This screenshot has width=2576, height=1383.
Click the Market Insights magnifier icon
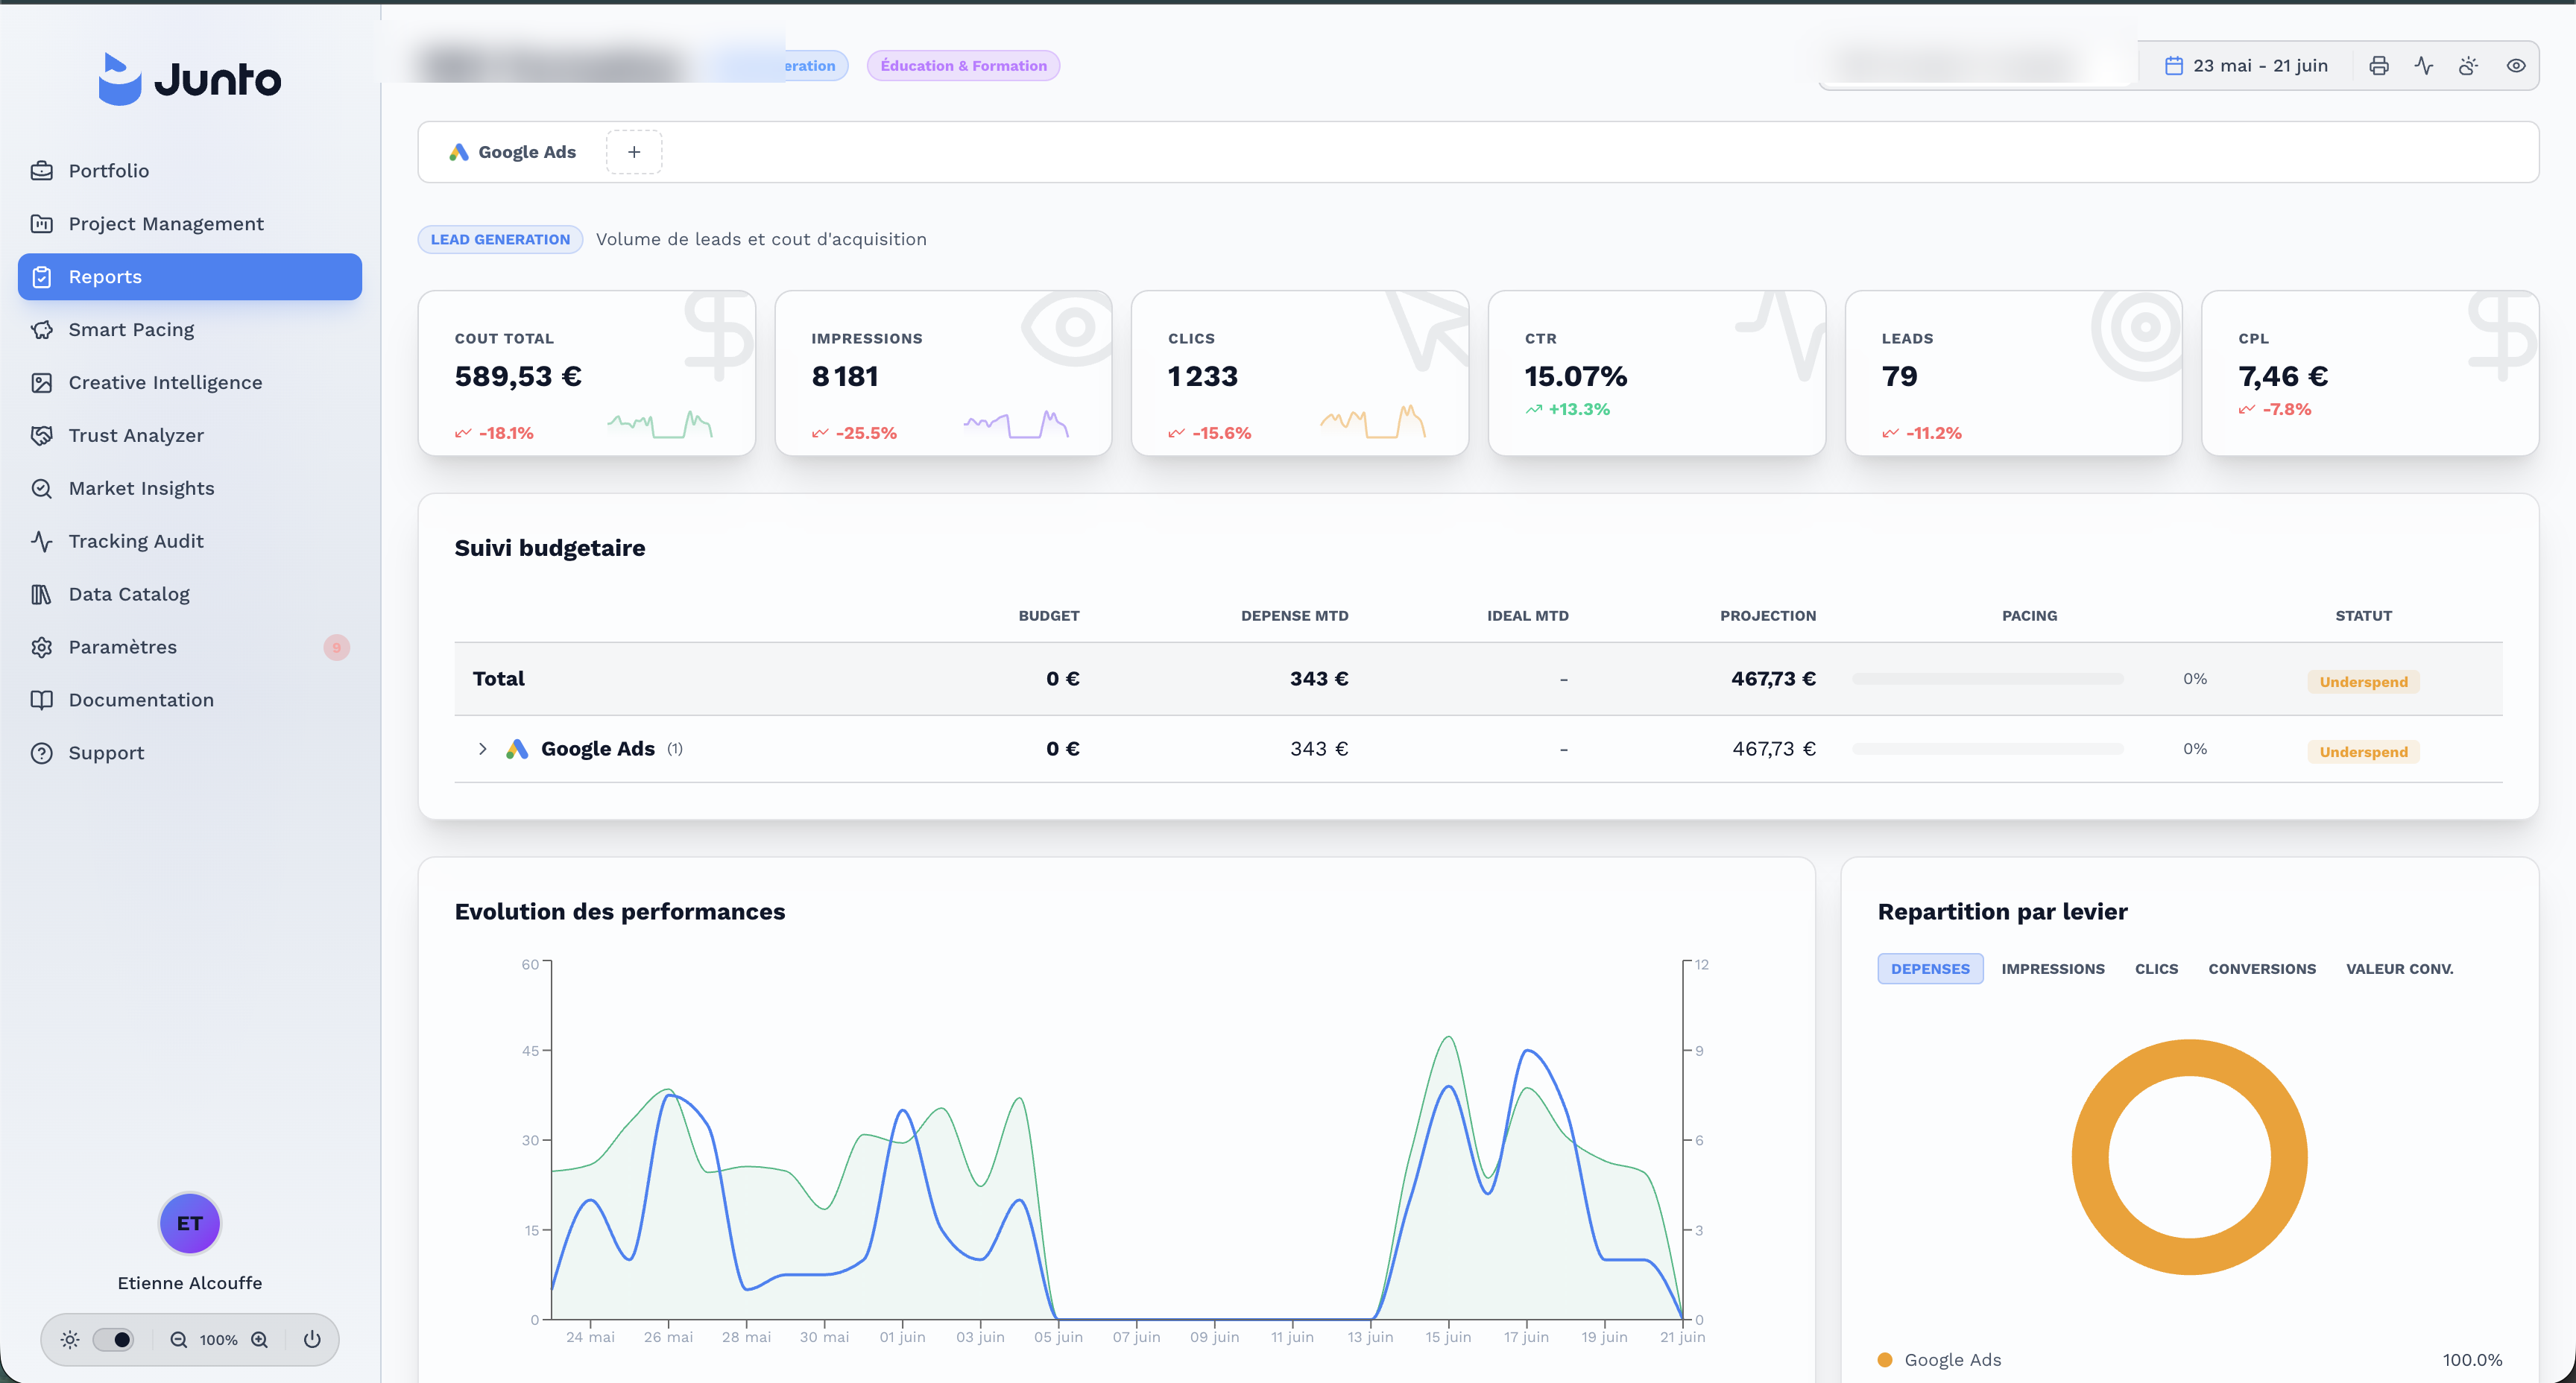[x=41, y=489]
